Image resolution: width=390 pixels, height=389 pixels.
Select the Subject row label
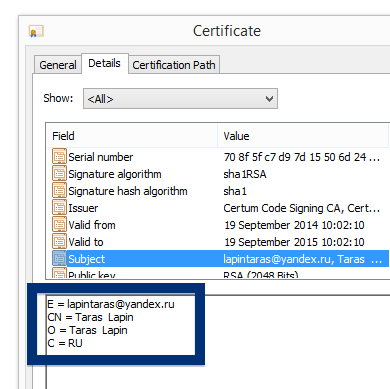click(87, 259)
